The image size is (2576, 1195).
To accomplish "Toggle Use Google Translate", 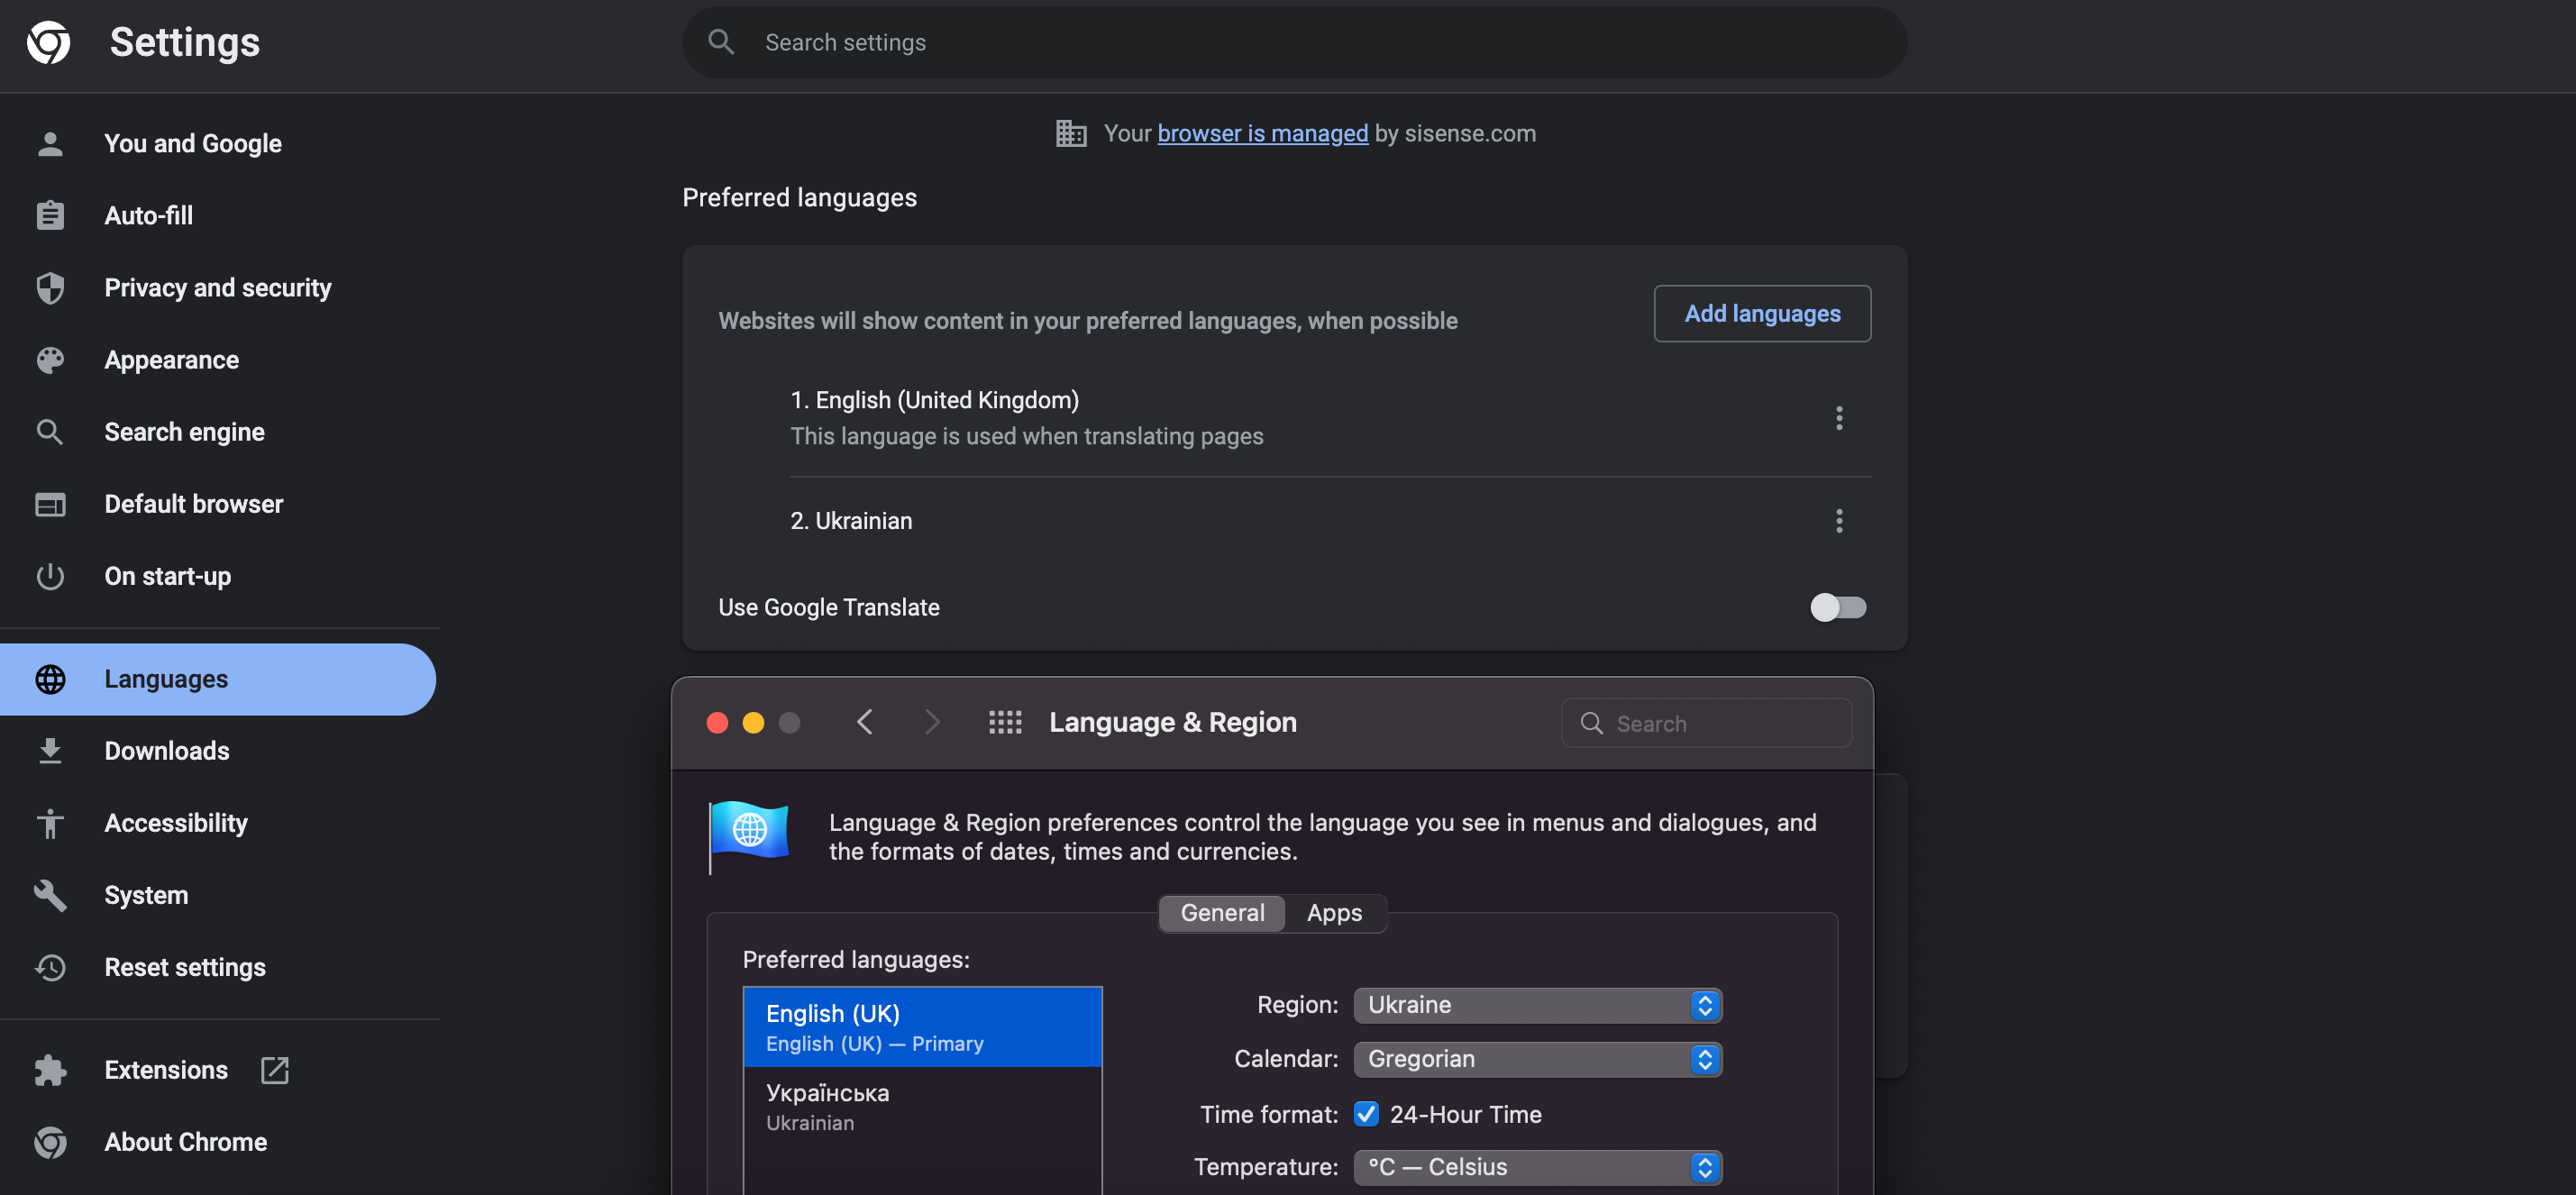I will 1839,607.
